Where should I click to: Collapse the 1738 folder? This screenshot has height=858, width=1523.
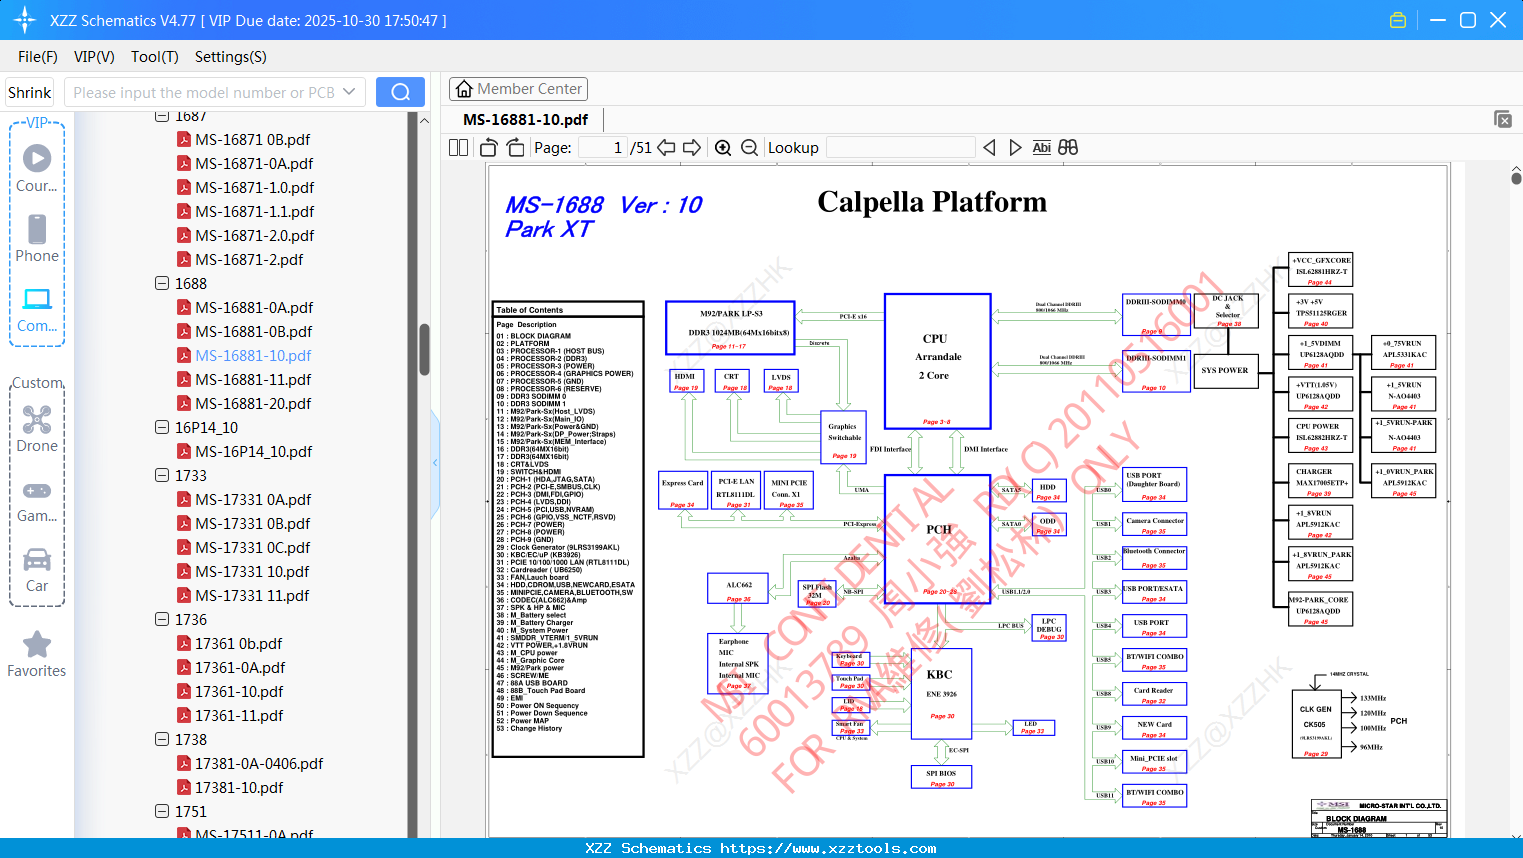pyautogui.click(x=162, y=739)
